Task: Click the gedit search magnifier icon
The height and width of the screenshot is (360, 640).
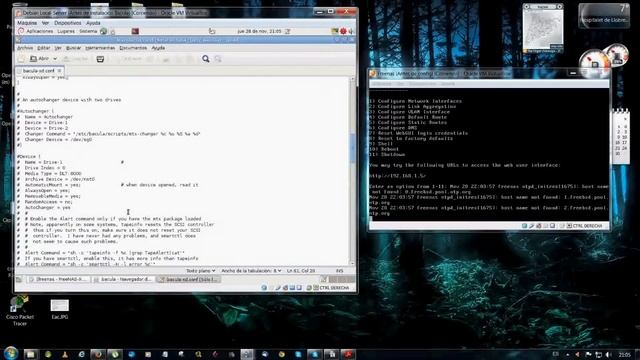Action: click(x=206, y=59)
